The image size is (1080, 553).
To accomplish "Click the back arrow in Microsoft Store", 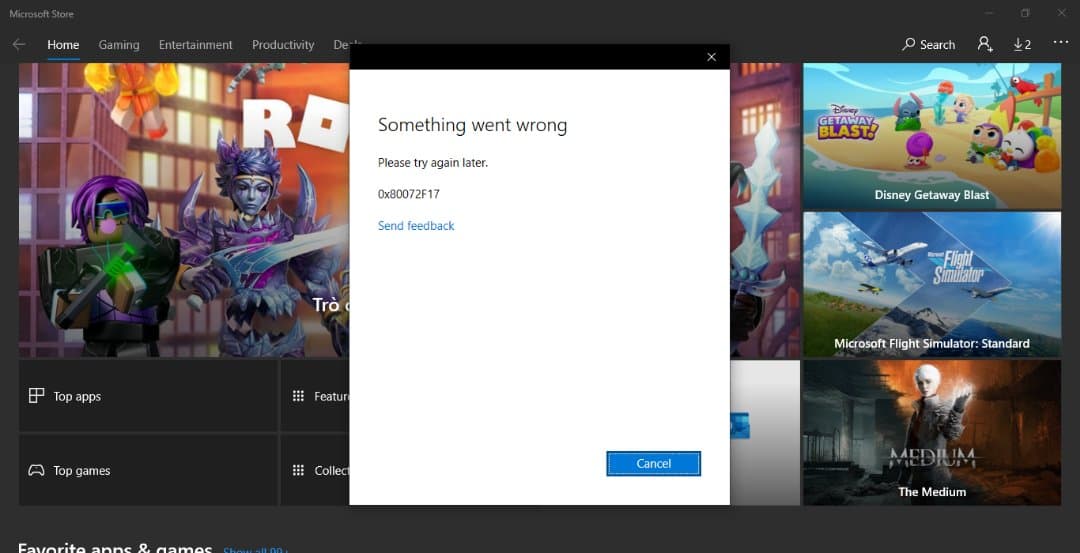I will coord(19,45).
